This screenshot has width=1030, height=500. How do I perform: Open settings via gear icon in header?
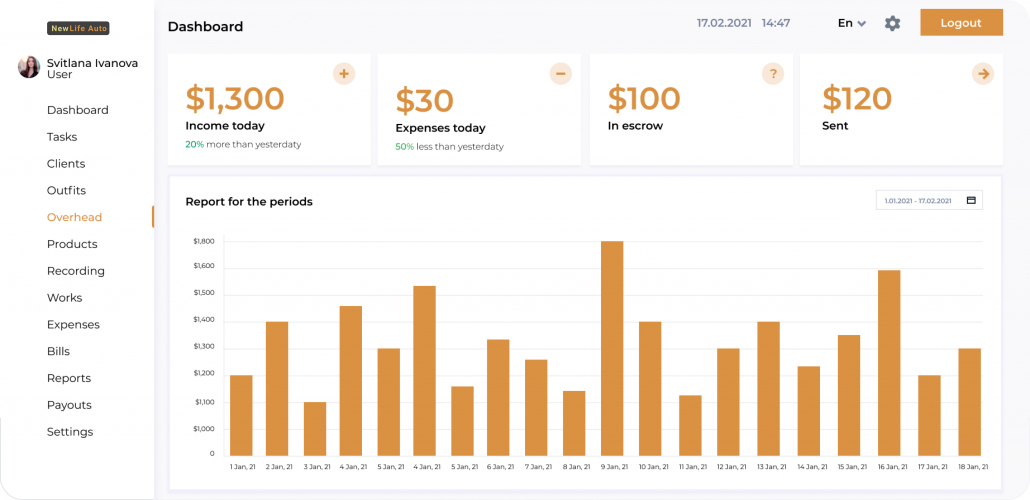click(892, 23)
